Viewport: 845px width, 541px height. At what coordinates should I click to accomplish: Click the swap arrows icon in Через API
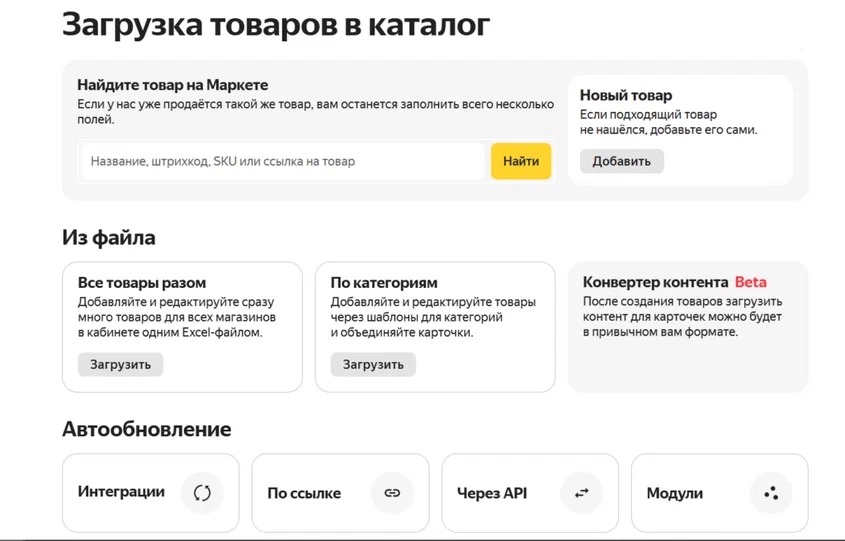581,493
